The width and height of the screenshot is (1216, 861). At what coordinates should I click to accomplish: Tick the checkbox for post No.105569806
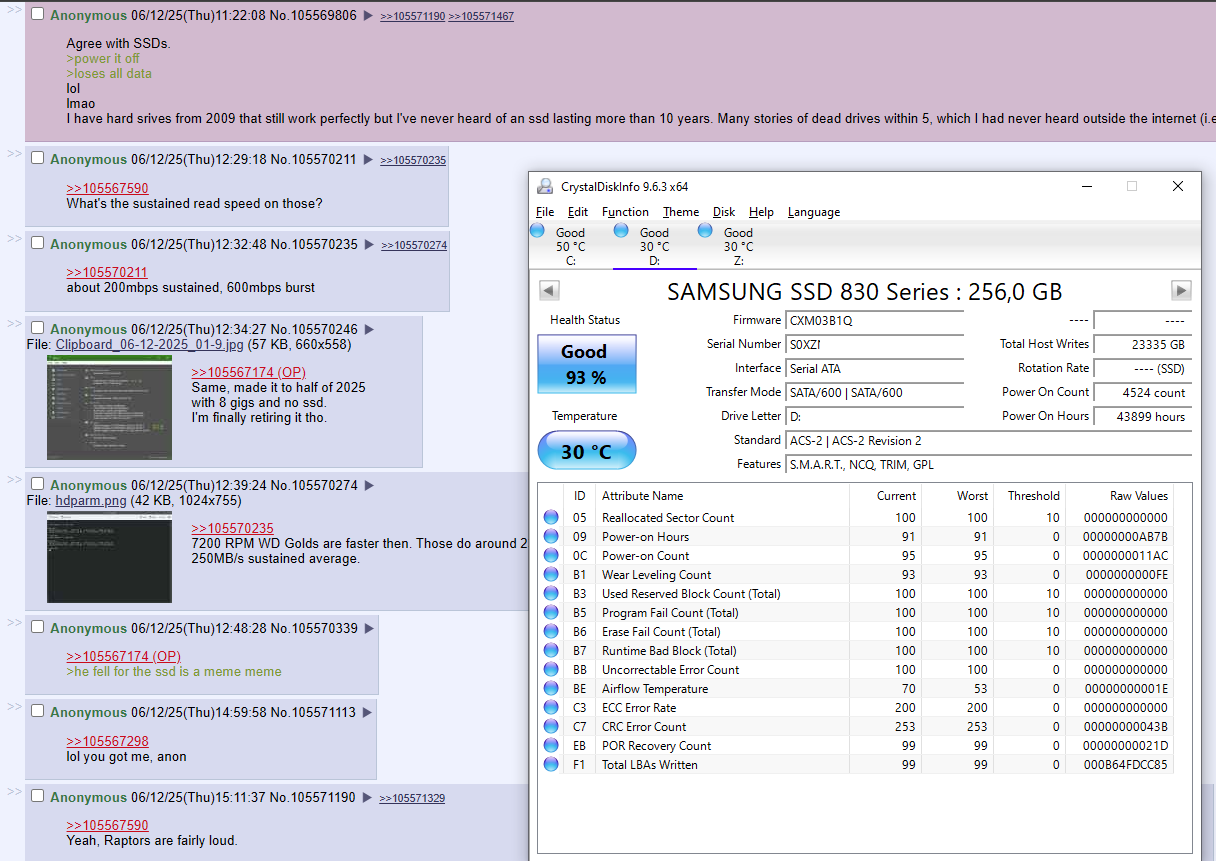38,15
